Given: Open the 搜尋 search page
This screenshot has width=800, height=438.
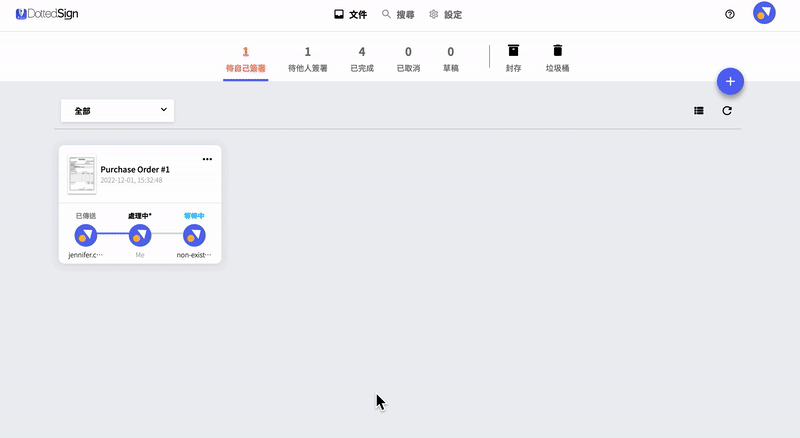Looking at the screenshot, I should click(398, 14).
